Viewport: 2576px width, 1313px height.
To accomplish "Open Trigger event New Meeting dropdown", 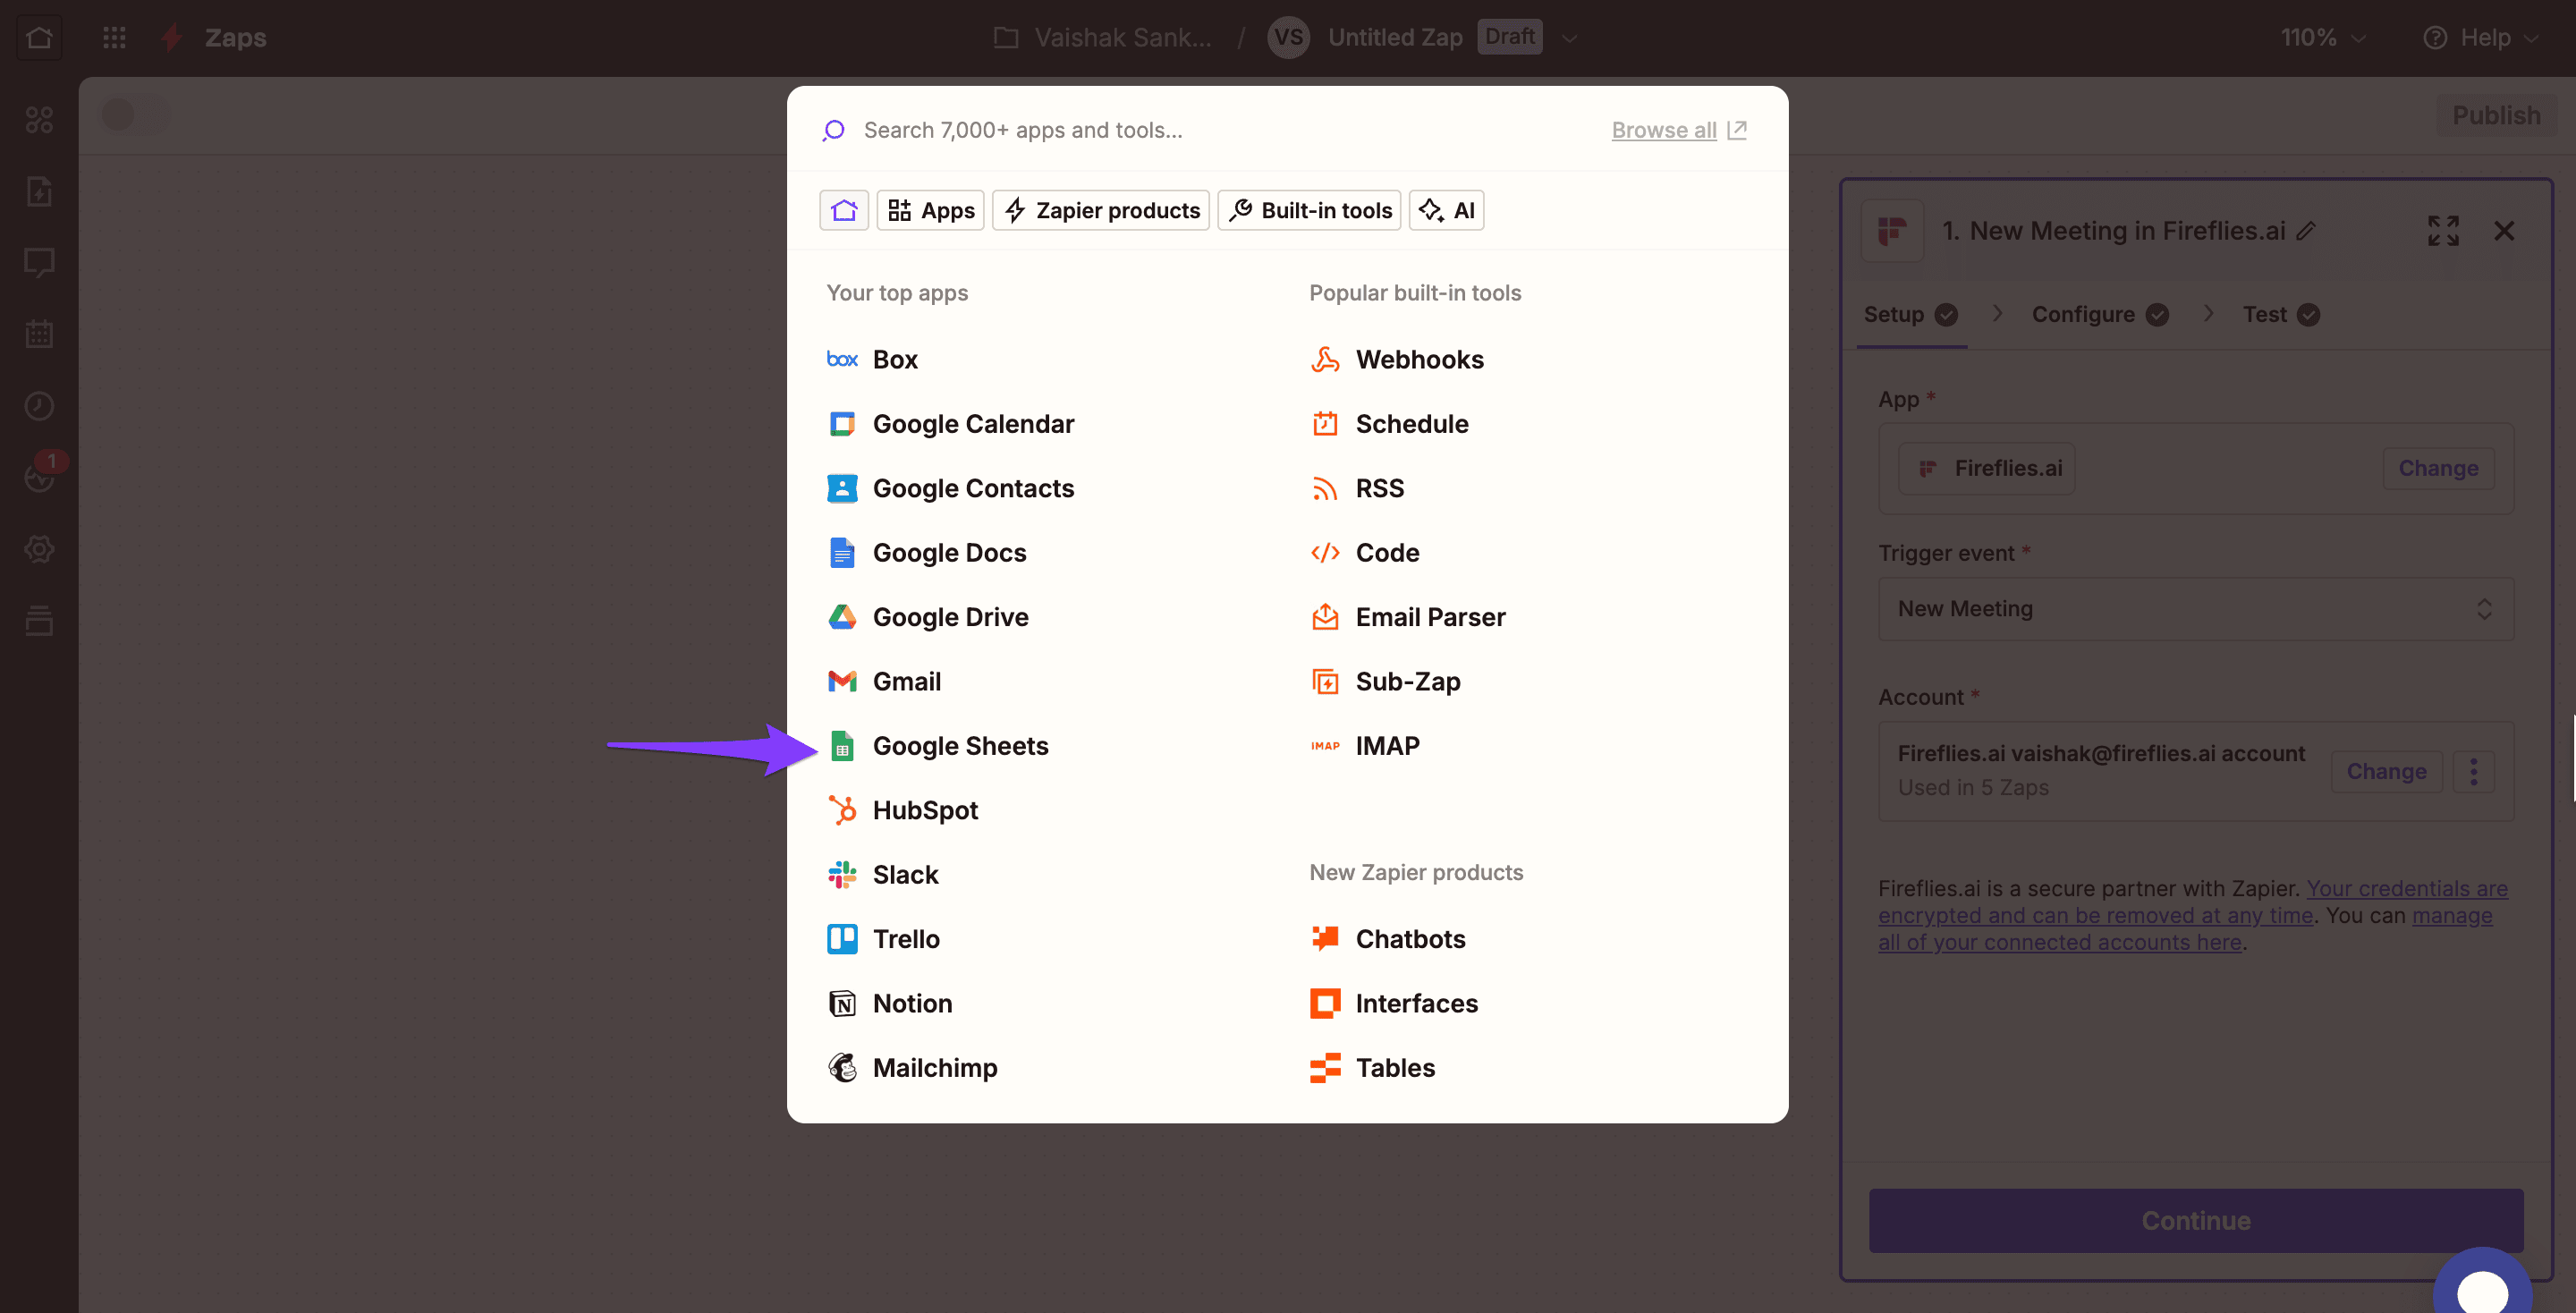I will tap(2195, 608).
